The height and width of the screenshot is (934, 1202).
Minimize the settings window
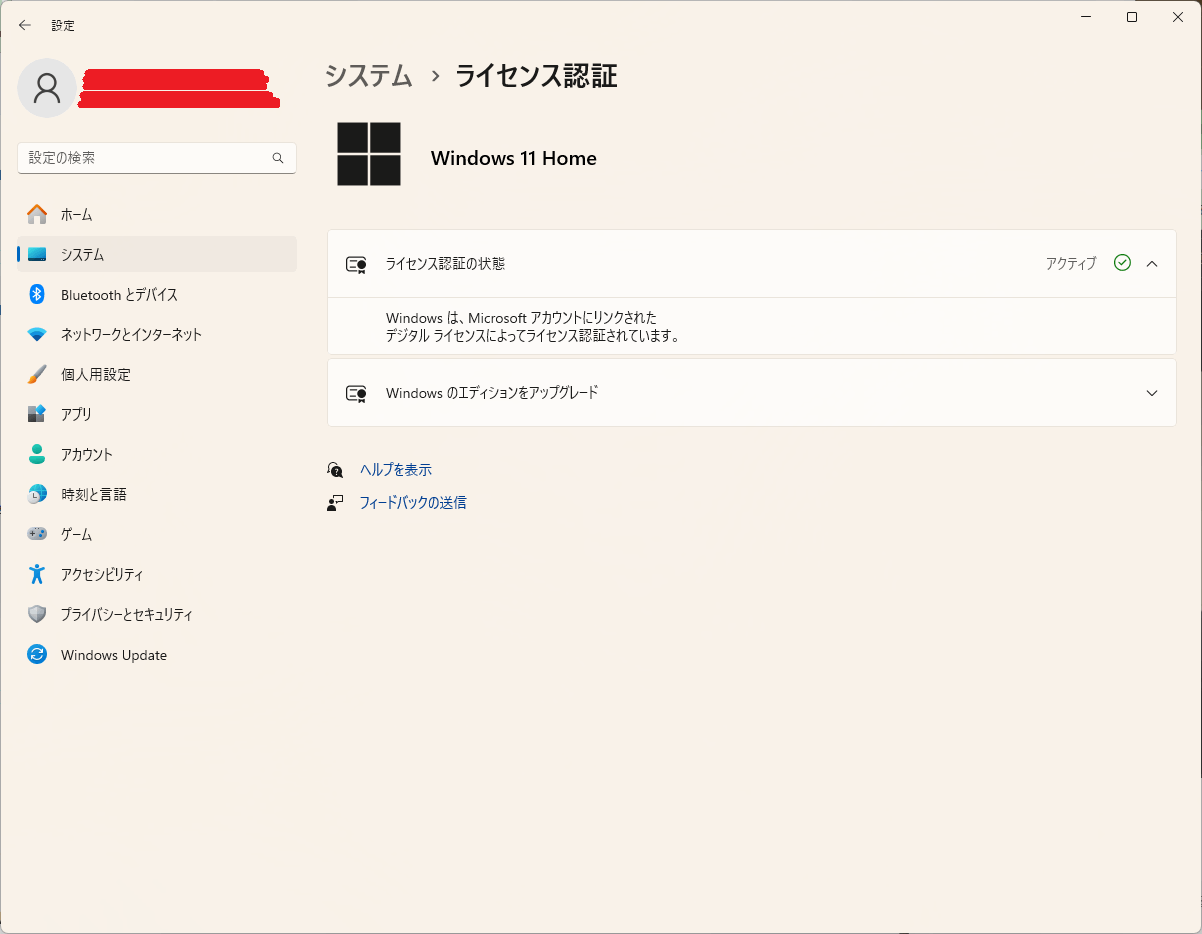coord(1085,17)
